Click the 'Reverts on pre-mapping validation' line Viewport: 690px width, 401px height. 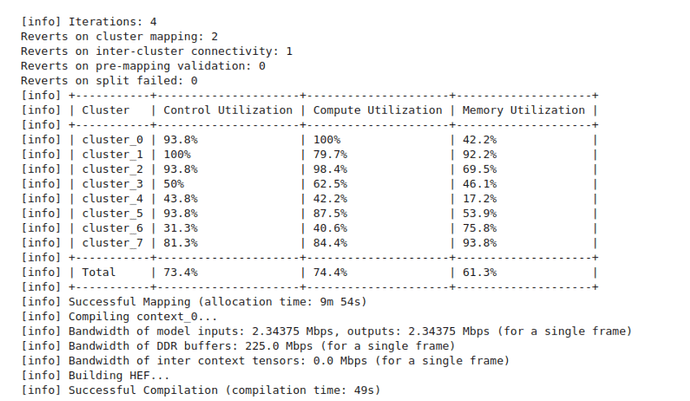[142, 64]
